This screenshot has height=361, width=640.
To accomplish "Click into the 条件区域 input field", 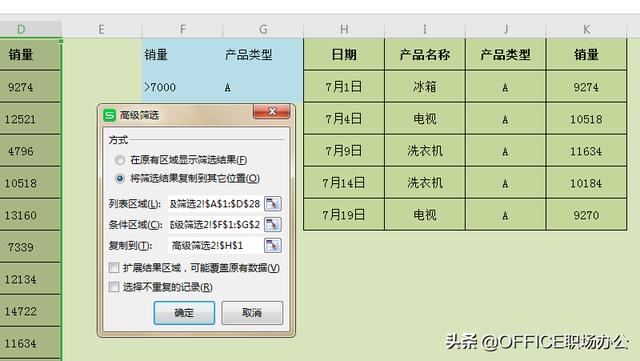I will 215,224.
